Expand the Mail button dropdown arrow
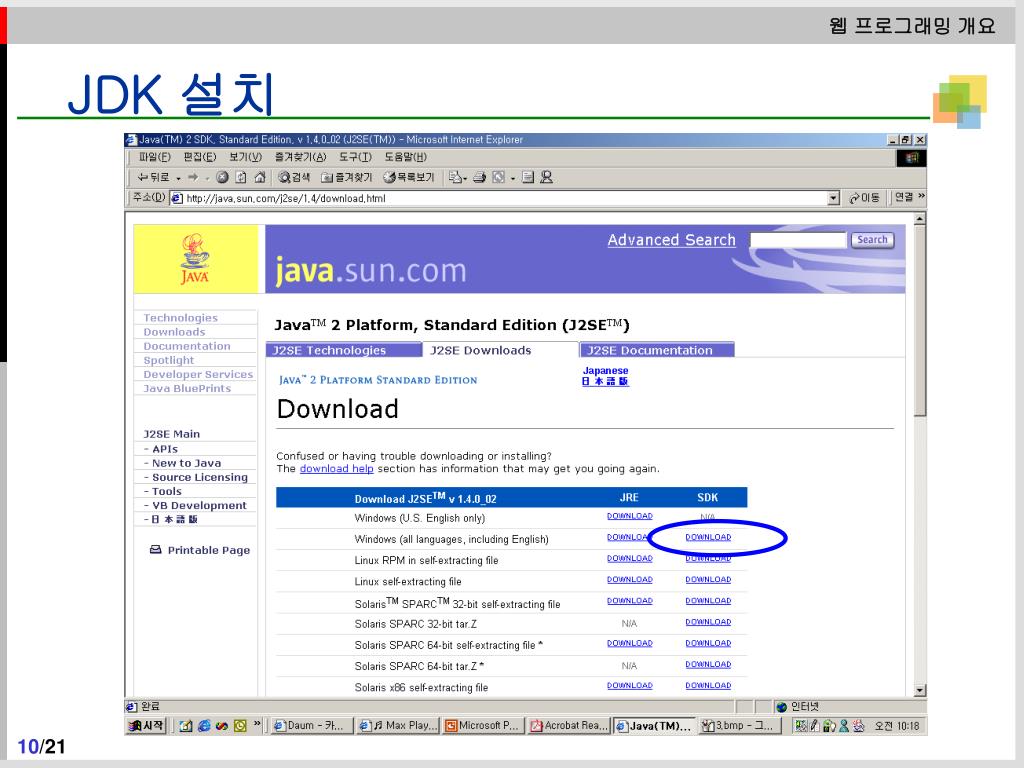This screenshot has width=1024, height=768. 465,178
